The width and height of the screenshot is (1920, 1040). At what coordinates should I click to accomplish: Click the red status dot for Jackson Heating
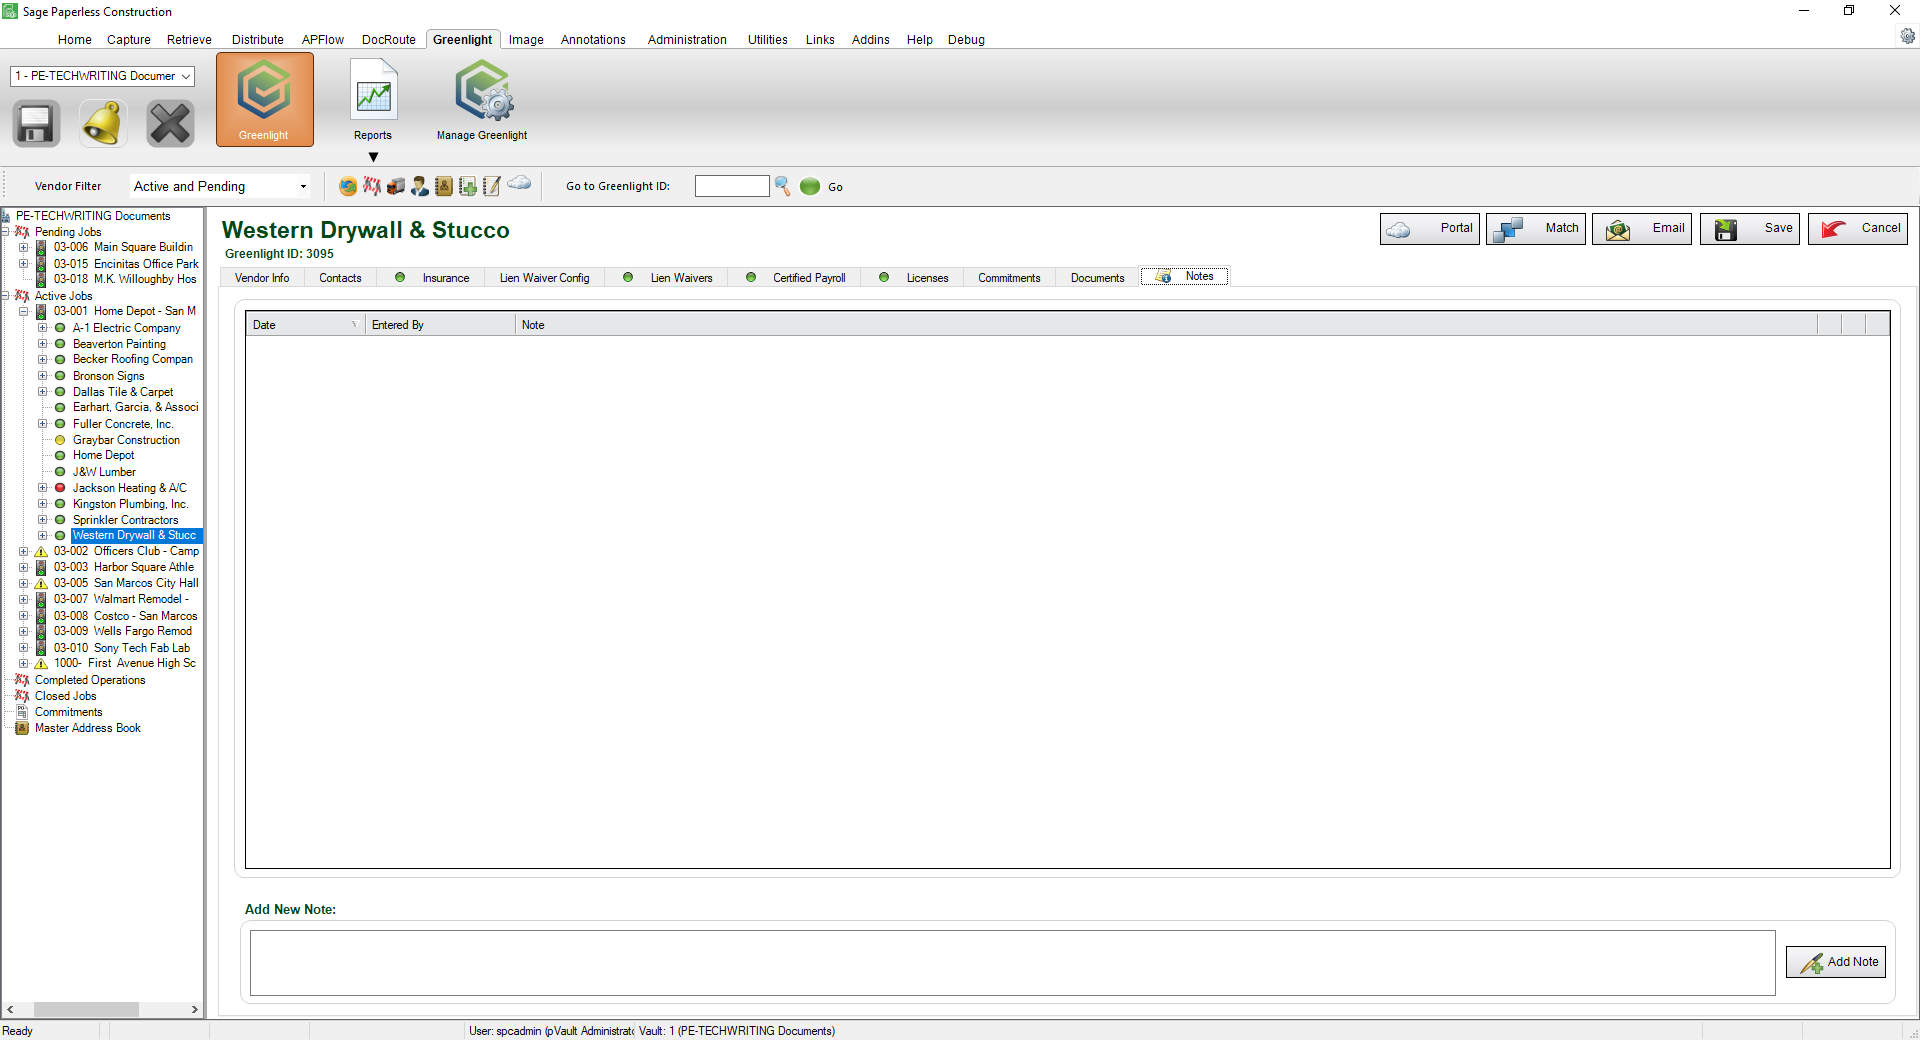60,488
